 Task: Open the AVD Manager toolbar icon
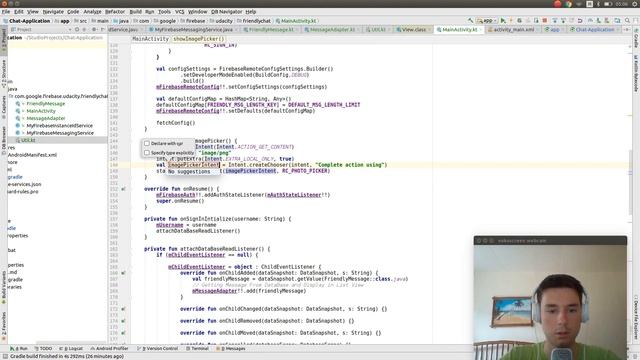[598, 20]
